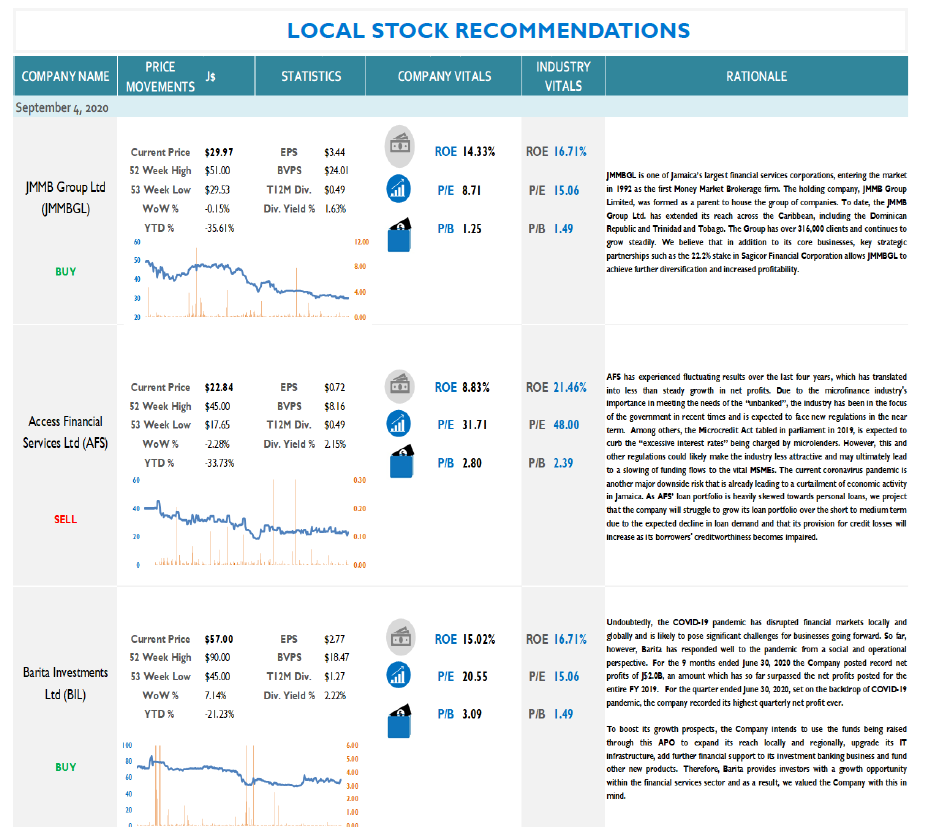
Task: Click the September 4, 2020 date row
Action: [460, 107]
